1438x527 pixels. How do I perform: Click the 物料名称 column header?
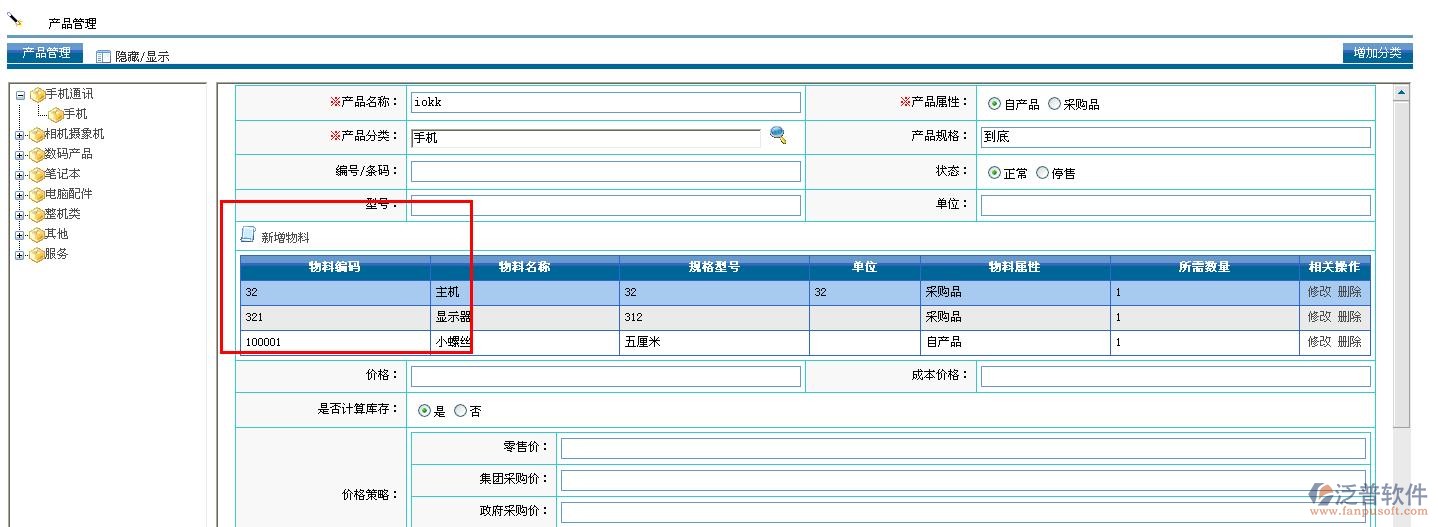[x=525, y=267]
